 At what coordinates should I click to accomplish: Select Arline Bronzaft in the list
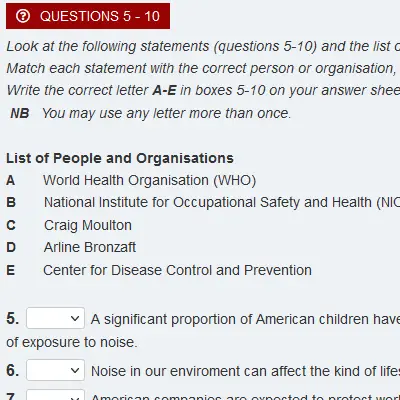coord(90,247)
